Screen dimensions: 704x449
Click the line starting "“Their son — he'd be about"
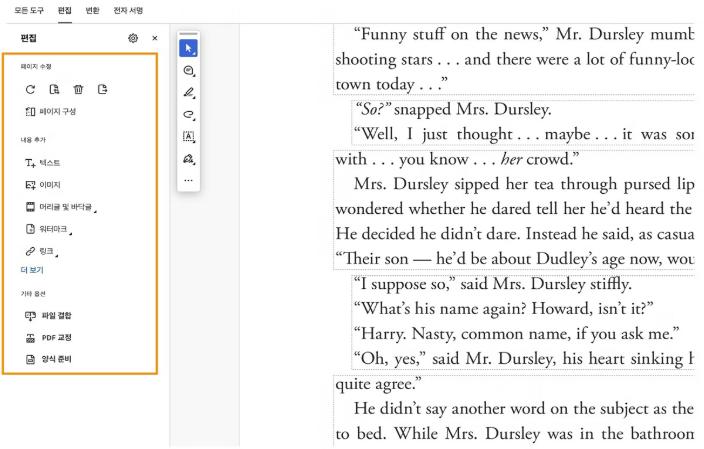[515, 259]
